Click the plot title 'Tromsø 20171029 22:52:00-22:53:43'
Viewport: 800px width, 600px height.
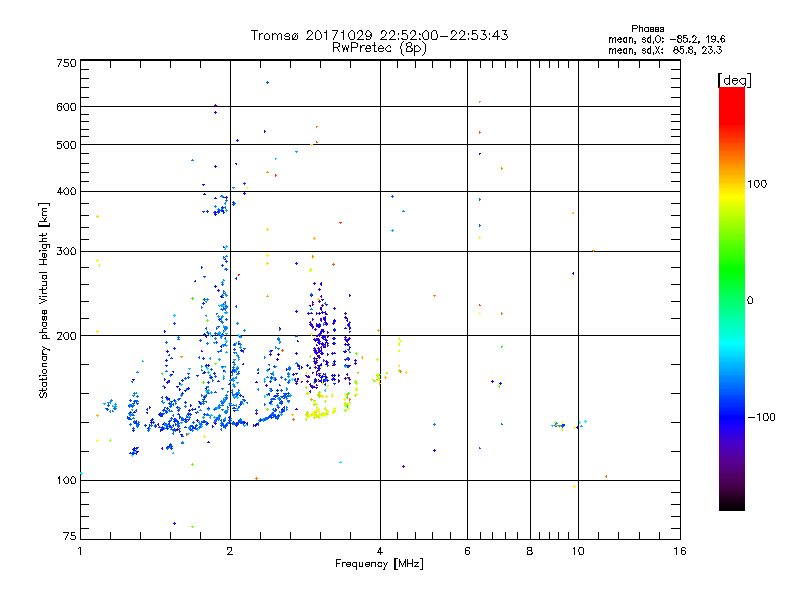379,35
